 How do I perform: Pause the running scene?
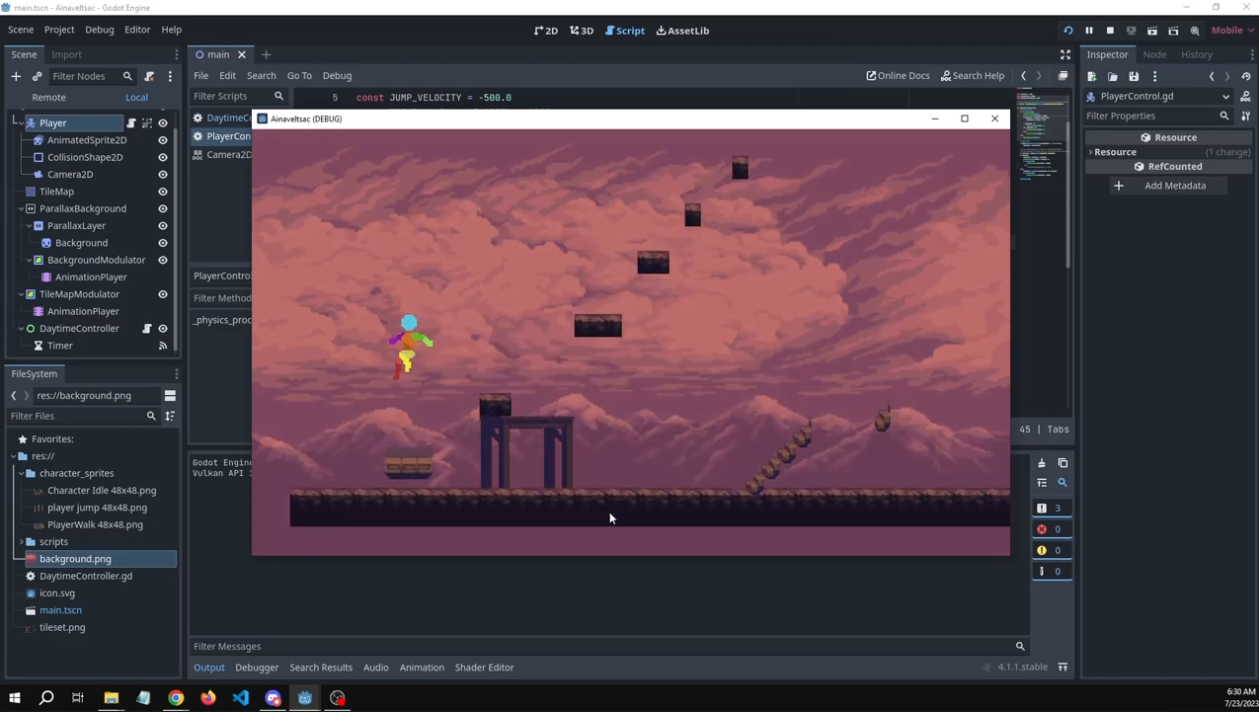1089,30
